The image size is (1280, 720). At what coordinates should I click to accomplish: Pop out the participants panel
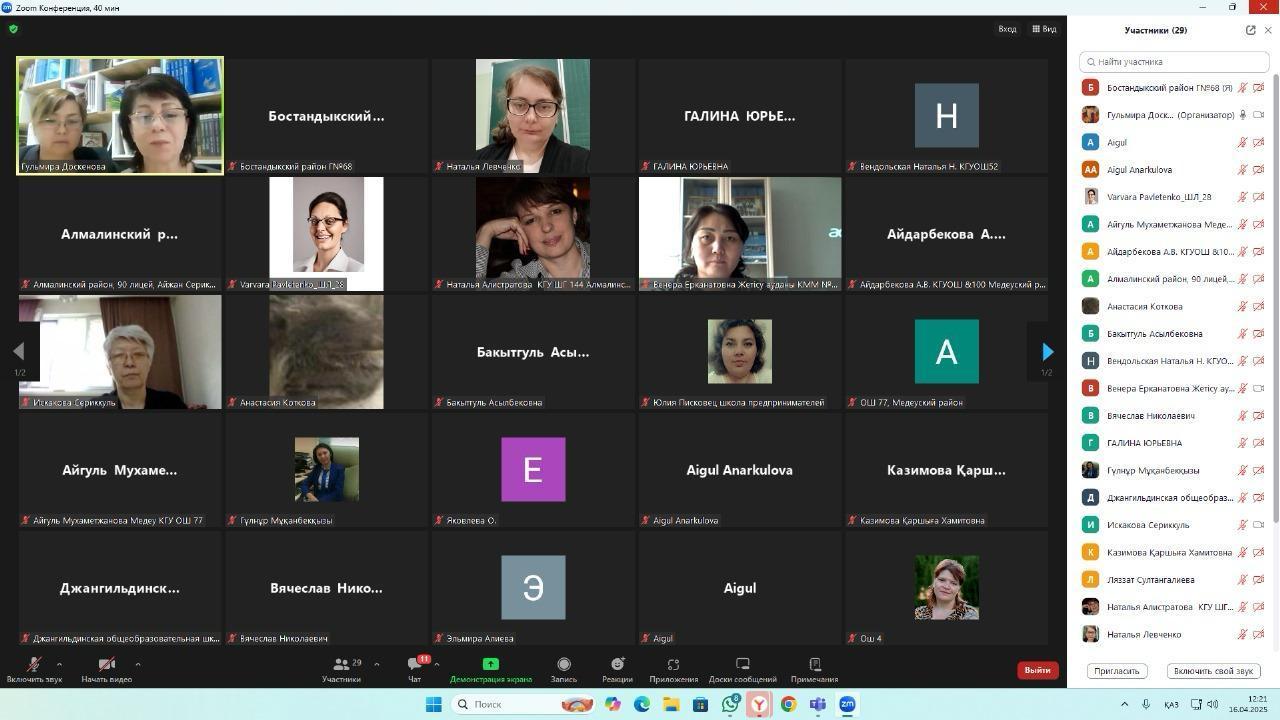tap(1250, 30)
